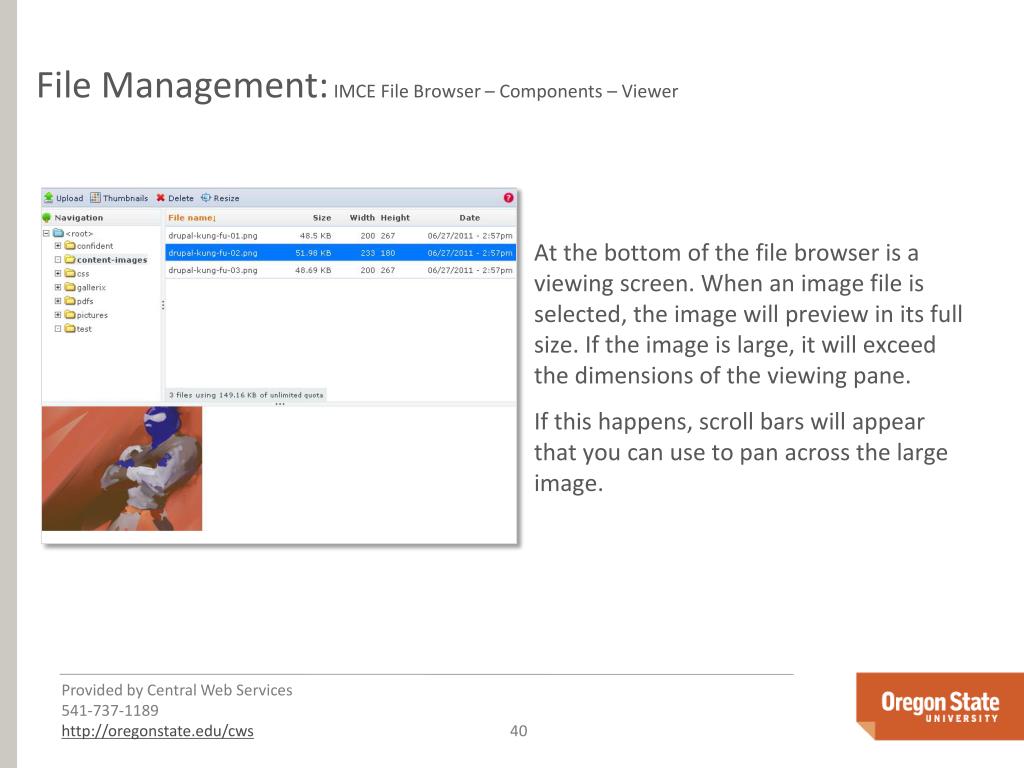Click the Oregon State University logo
1024x768 pixels.
(x=940, y=706)
